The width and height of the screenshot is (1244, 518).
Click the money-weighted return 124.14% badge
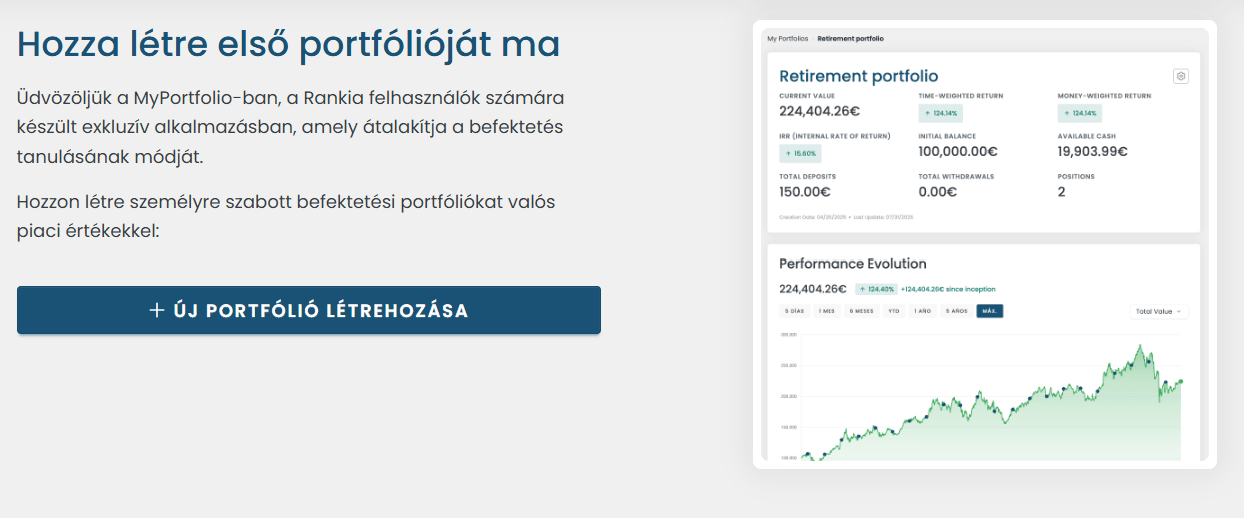(x=1079, y=113)
